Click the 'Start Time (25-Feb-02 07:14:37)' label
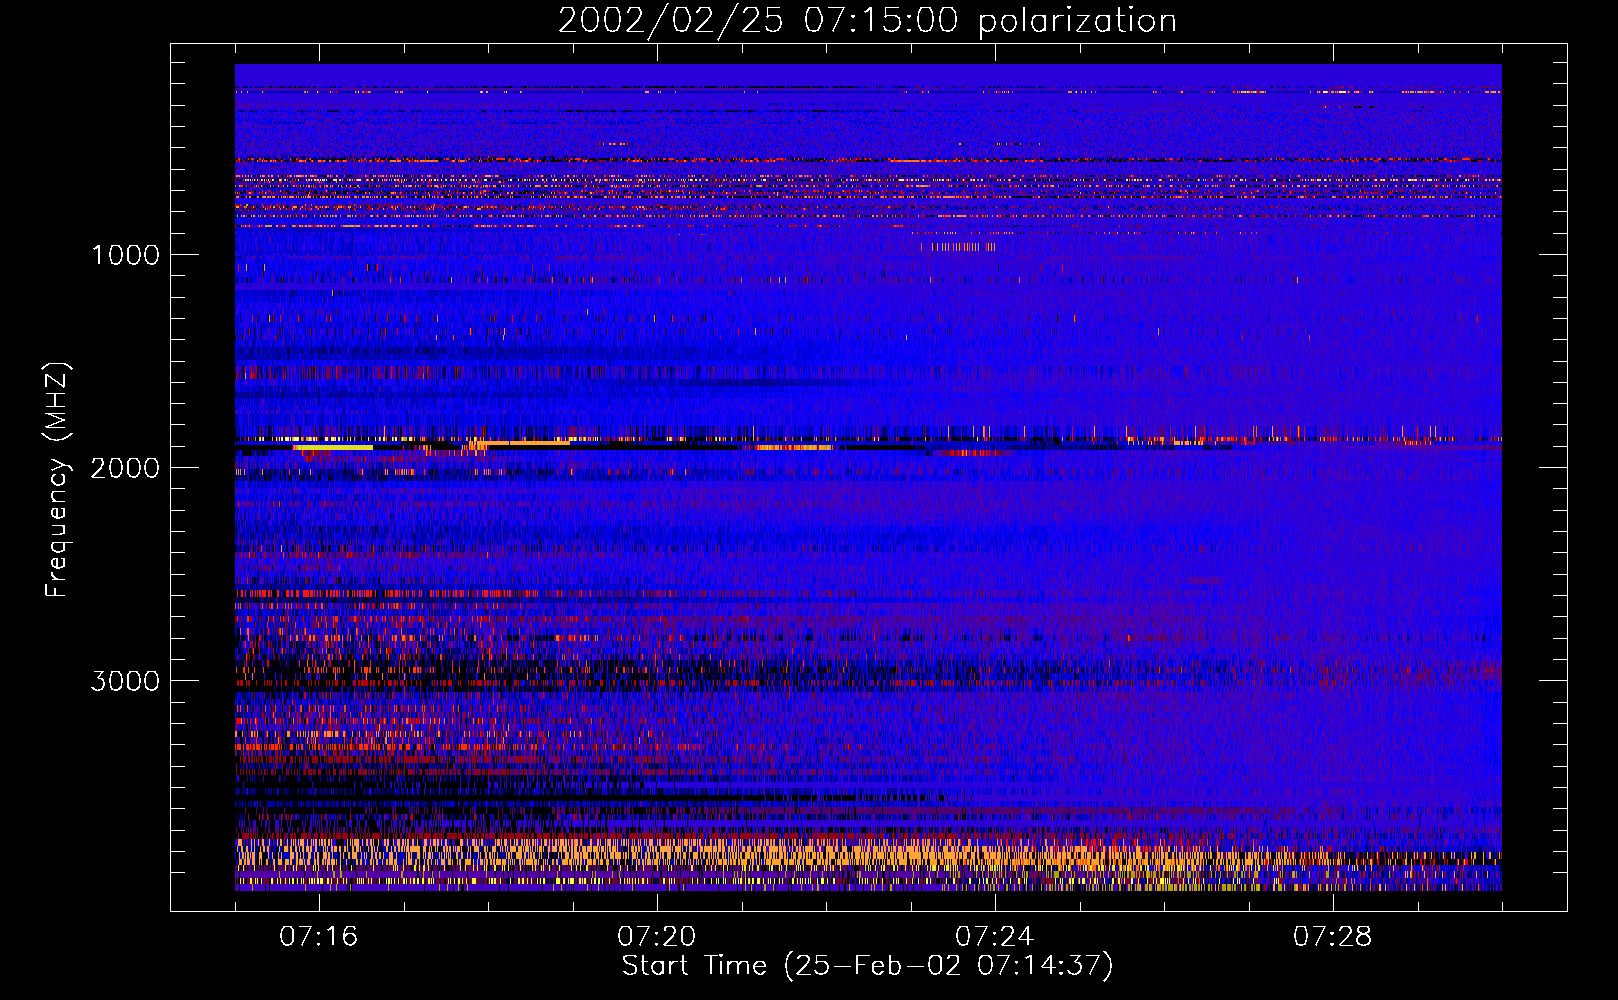Image resolution: width=1618 pixels, height=1000 pixels. [x=867, y=966]
